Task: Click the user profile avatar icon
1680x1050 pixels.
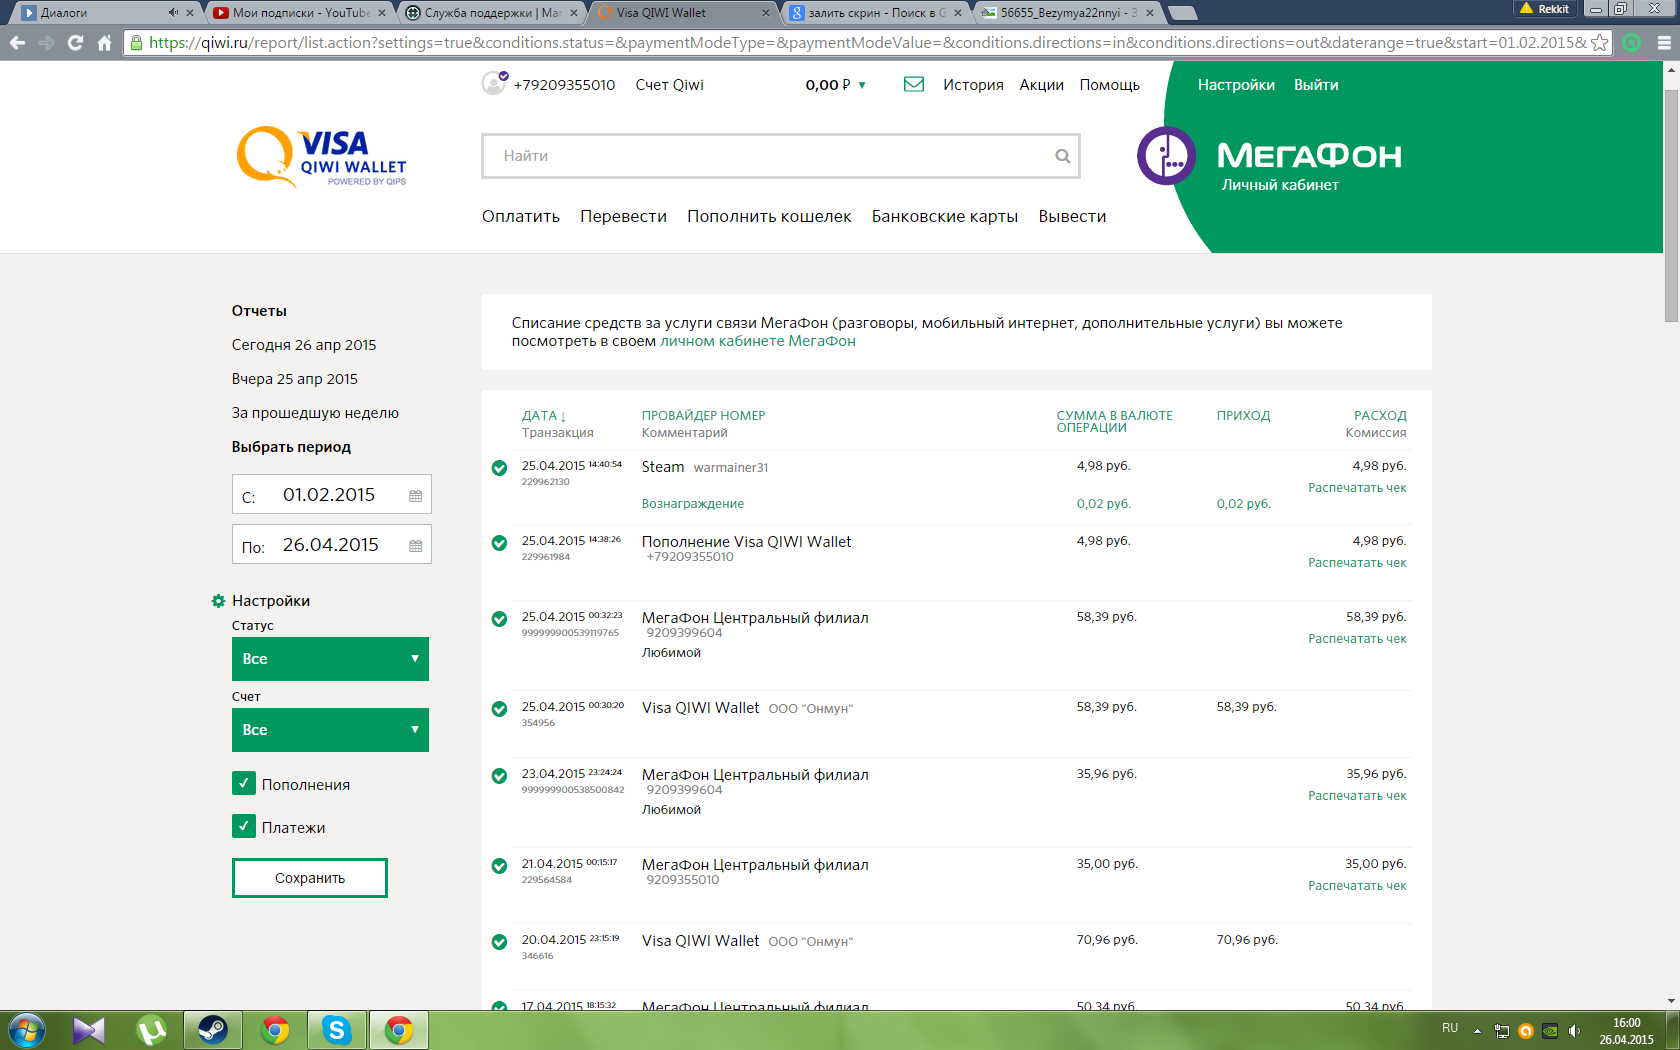Action: tap(494, 83)
